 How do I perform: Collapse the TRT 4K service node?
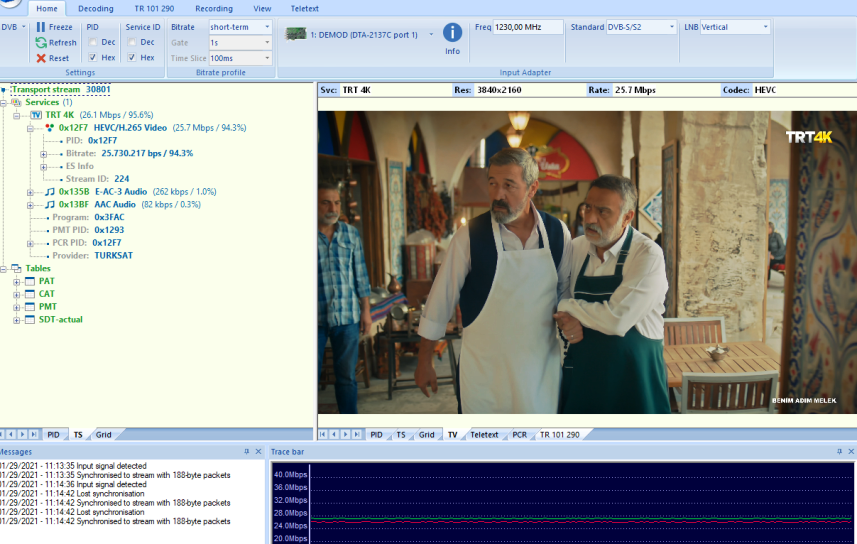(16, 115)
